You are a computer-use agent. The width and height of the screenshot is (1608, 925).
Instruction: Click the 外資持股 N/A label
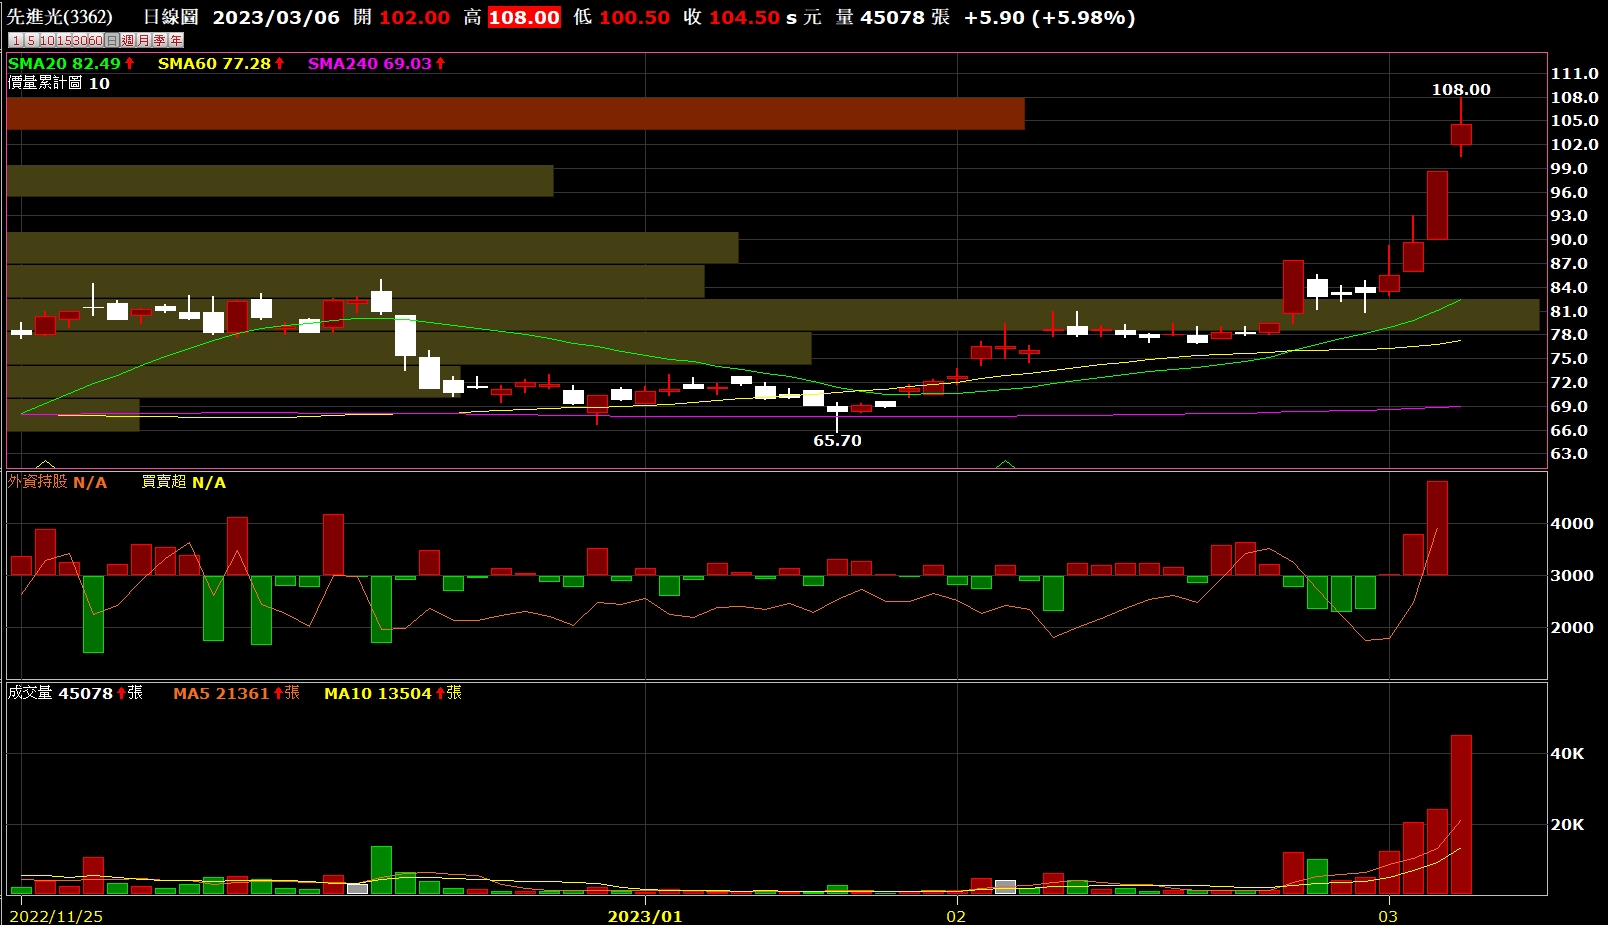click(57, 482)
